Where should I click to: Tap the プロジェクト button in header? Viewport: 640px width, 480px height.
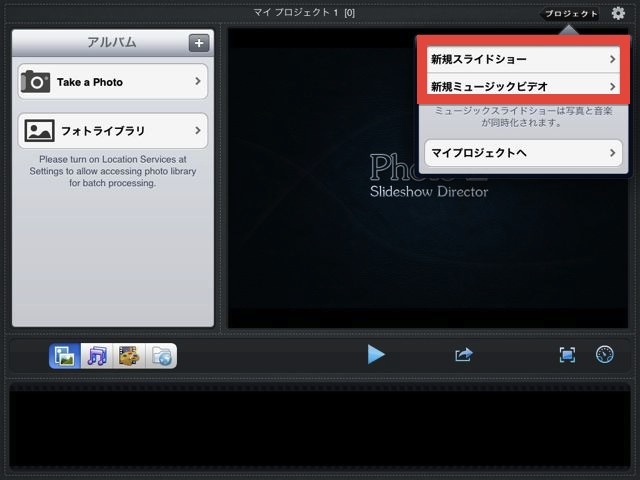[x=569, y=13]
